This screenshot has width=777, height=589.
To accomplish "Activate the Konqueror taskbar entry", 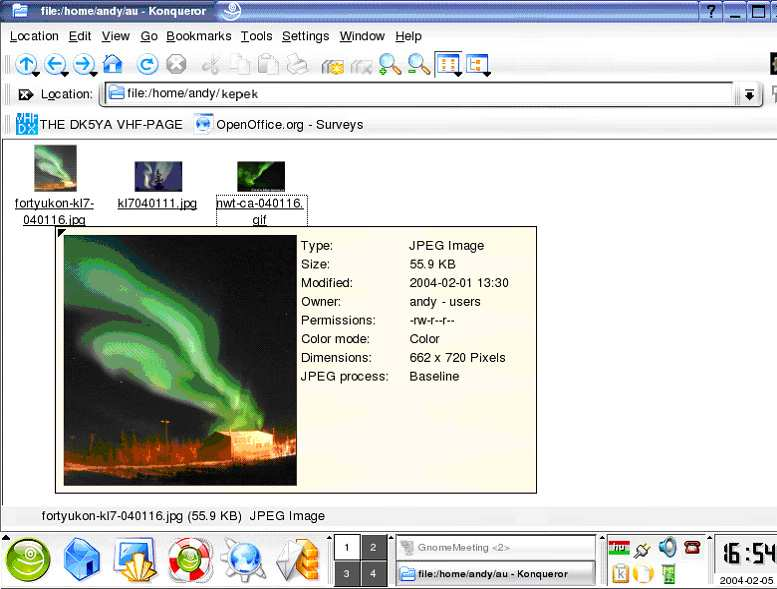I will [x=496, y=574].
